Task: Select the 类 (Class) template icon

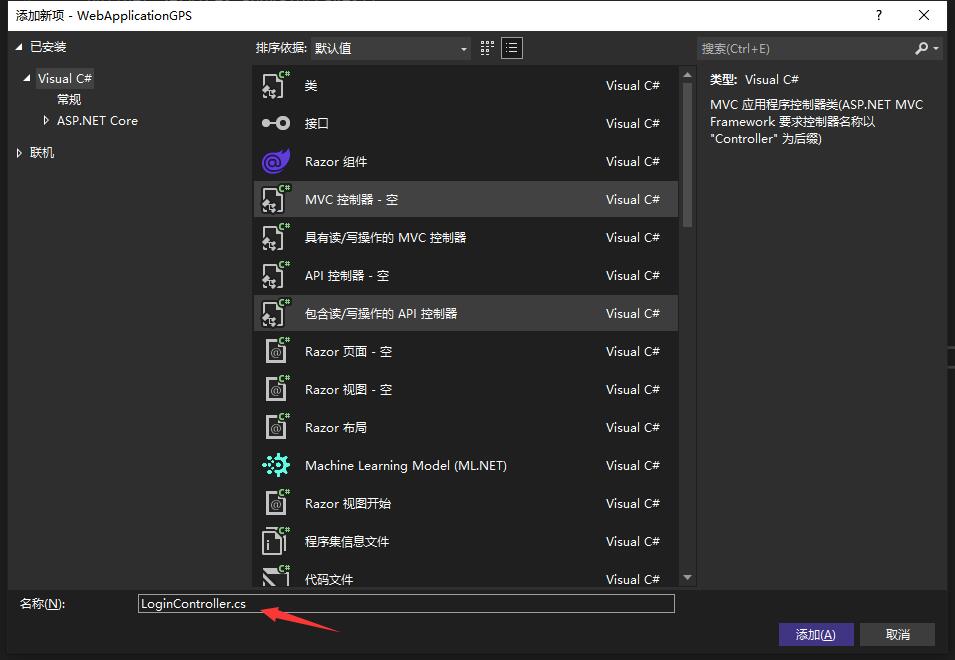Action: click(x=275, y=86)
